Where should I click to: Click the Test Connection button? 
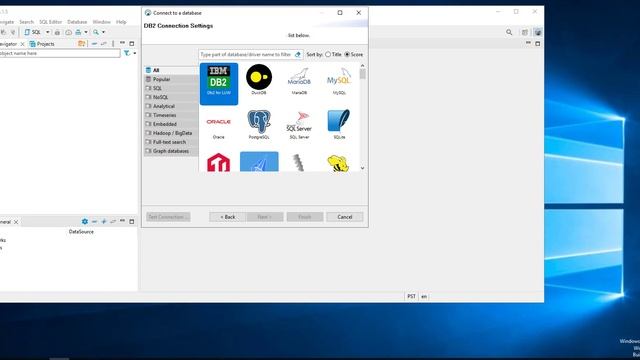click(168, 217)
